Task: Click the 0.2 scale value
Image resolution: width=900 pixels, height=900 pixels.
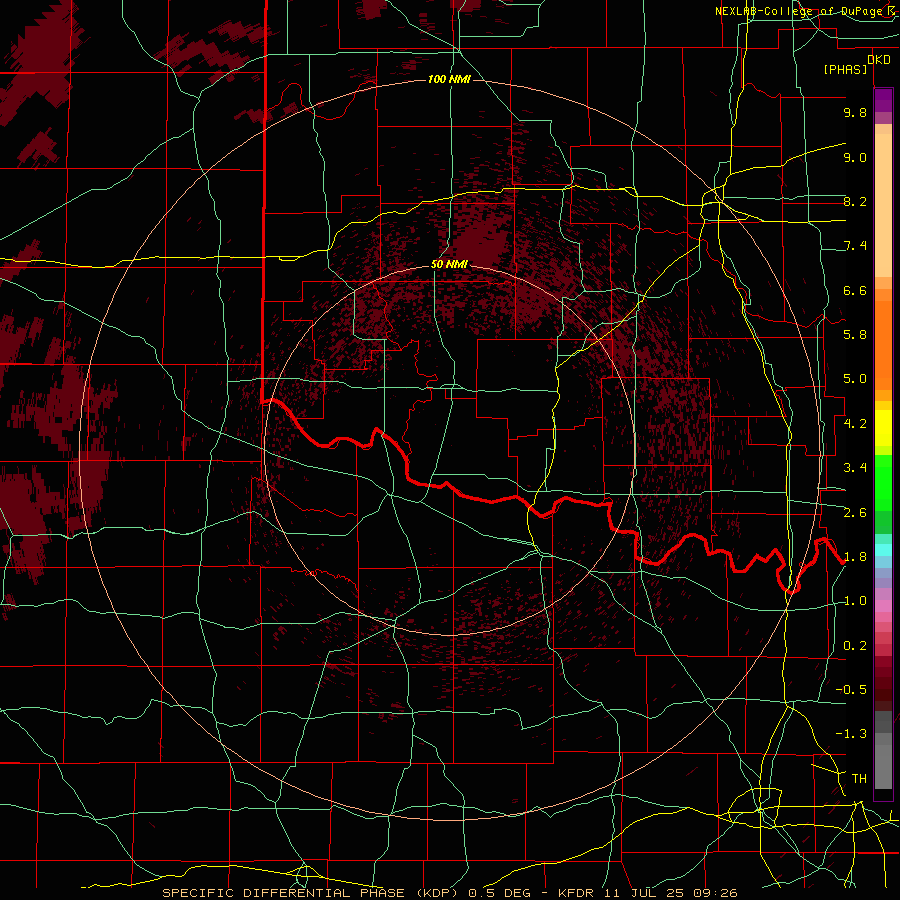Action: pos(855,646)
